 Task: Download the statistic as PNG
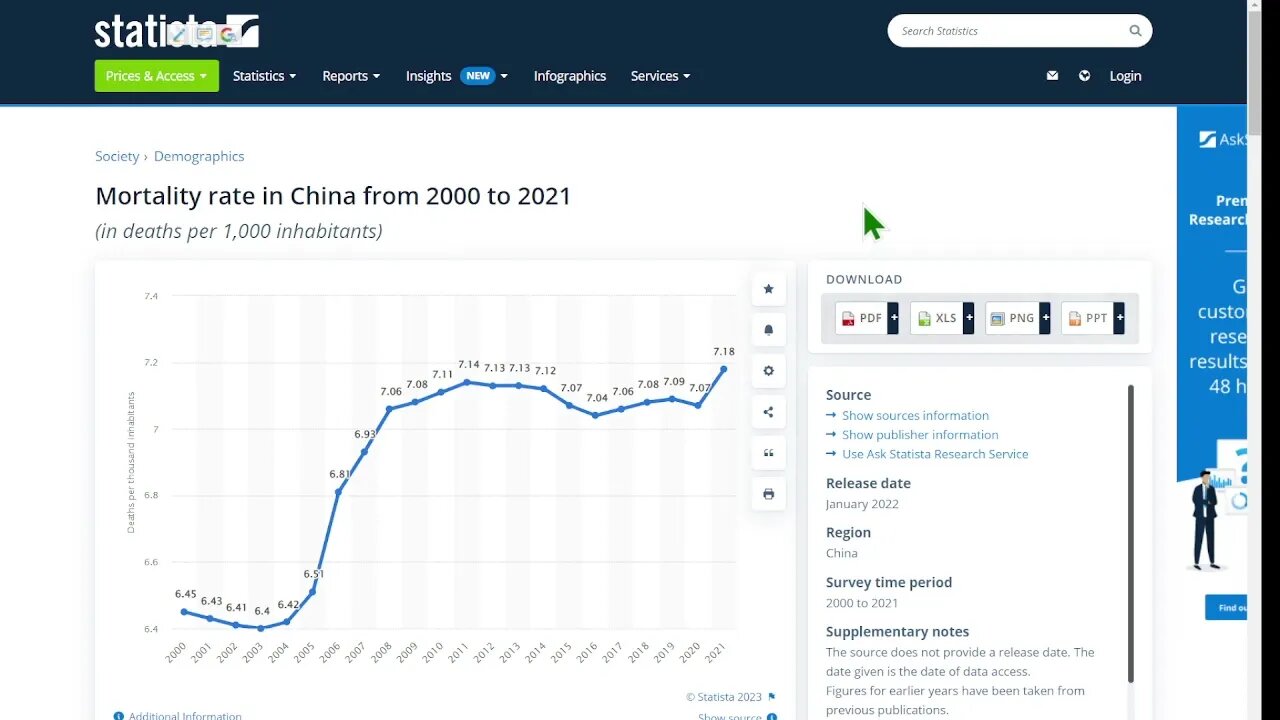1012,318
